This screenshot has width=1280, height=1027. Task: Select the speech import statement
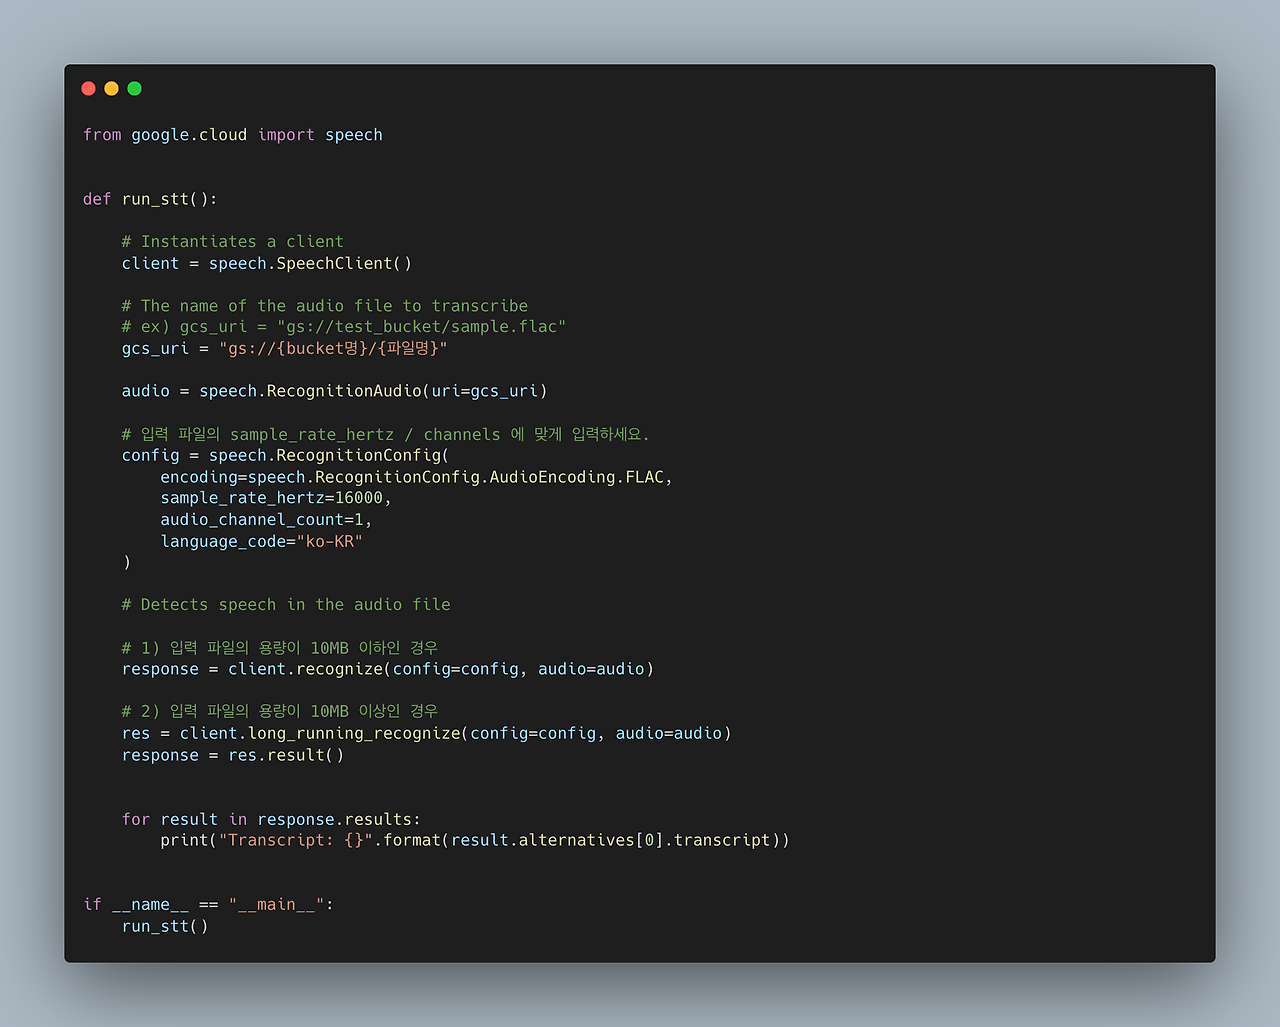coord(232,134)
